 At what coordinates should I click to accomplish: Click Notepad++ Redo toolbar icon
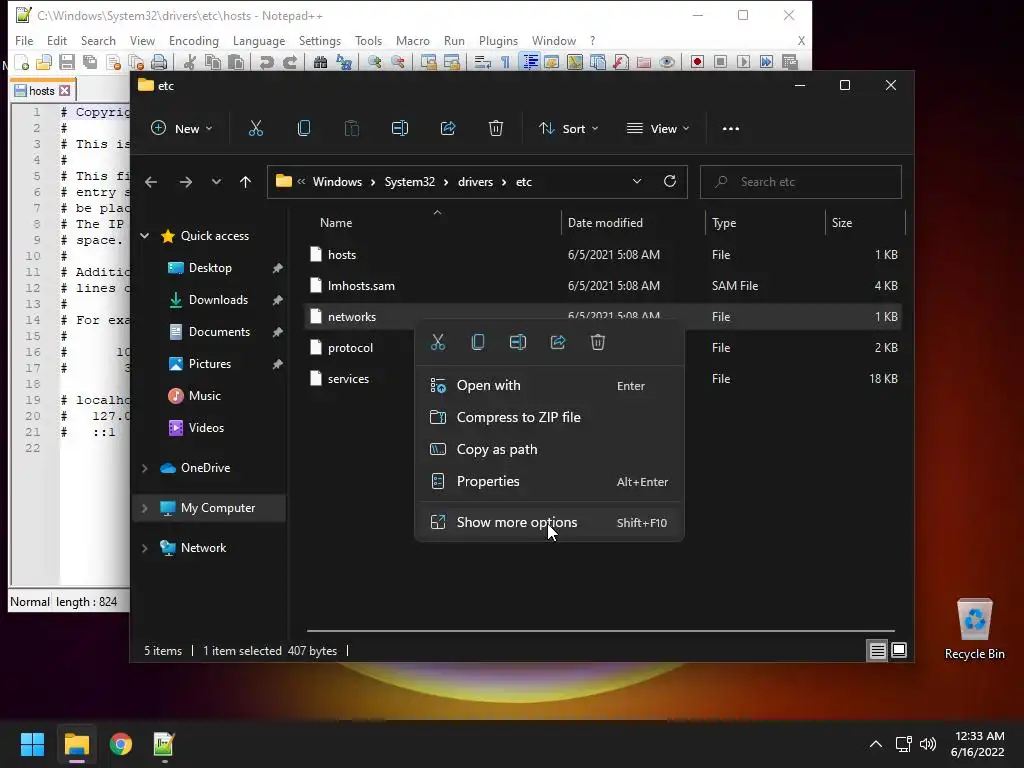(x=290, y=62)
